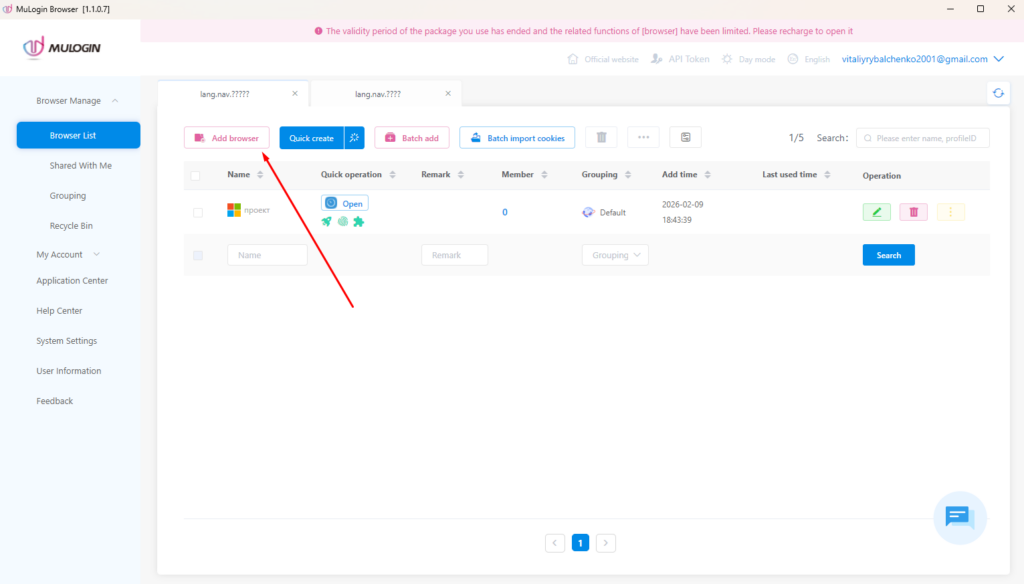Open the yellow more options icon
The width and height of the screenshot is (1024, 584).
(x=951, y=212)
